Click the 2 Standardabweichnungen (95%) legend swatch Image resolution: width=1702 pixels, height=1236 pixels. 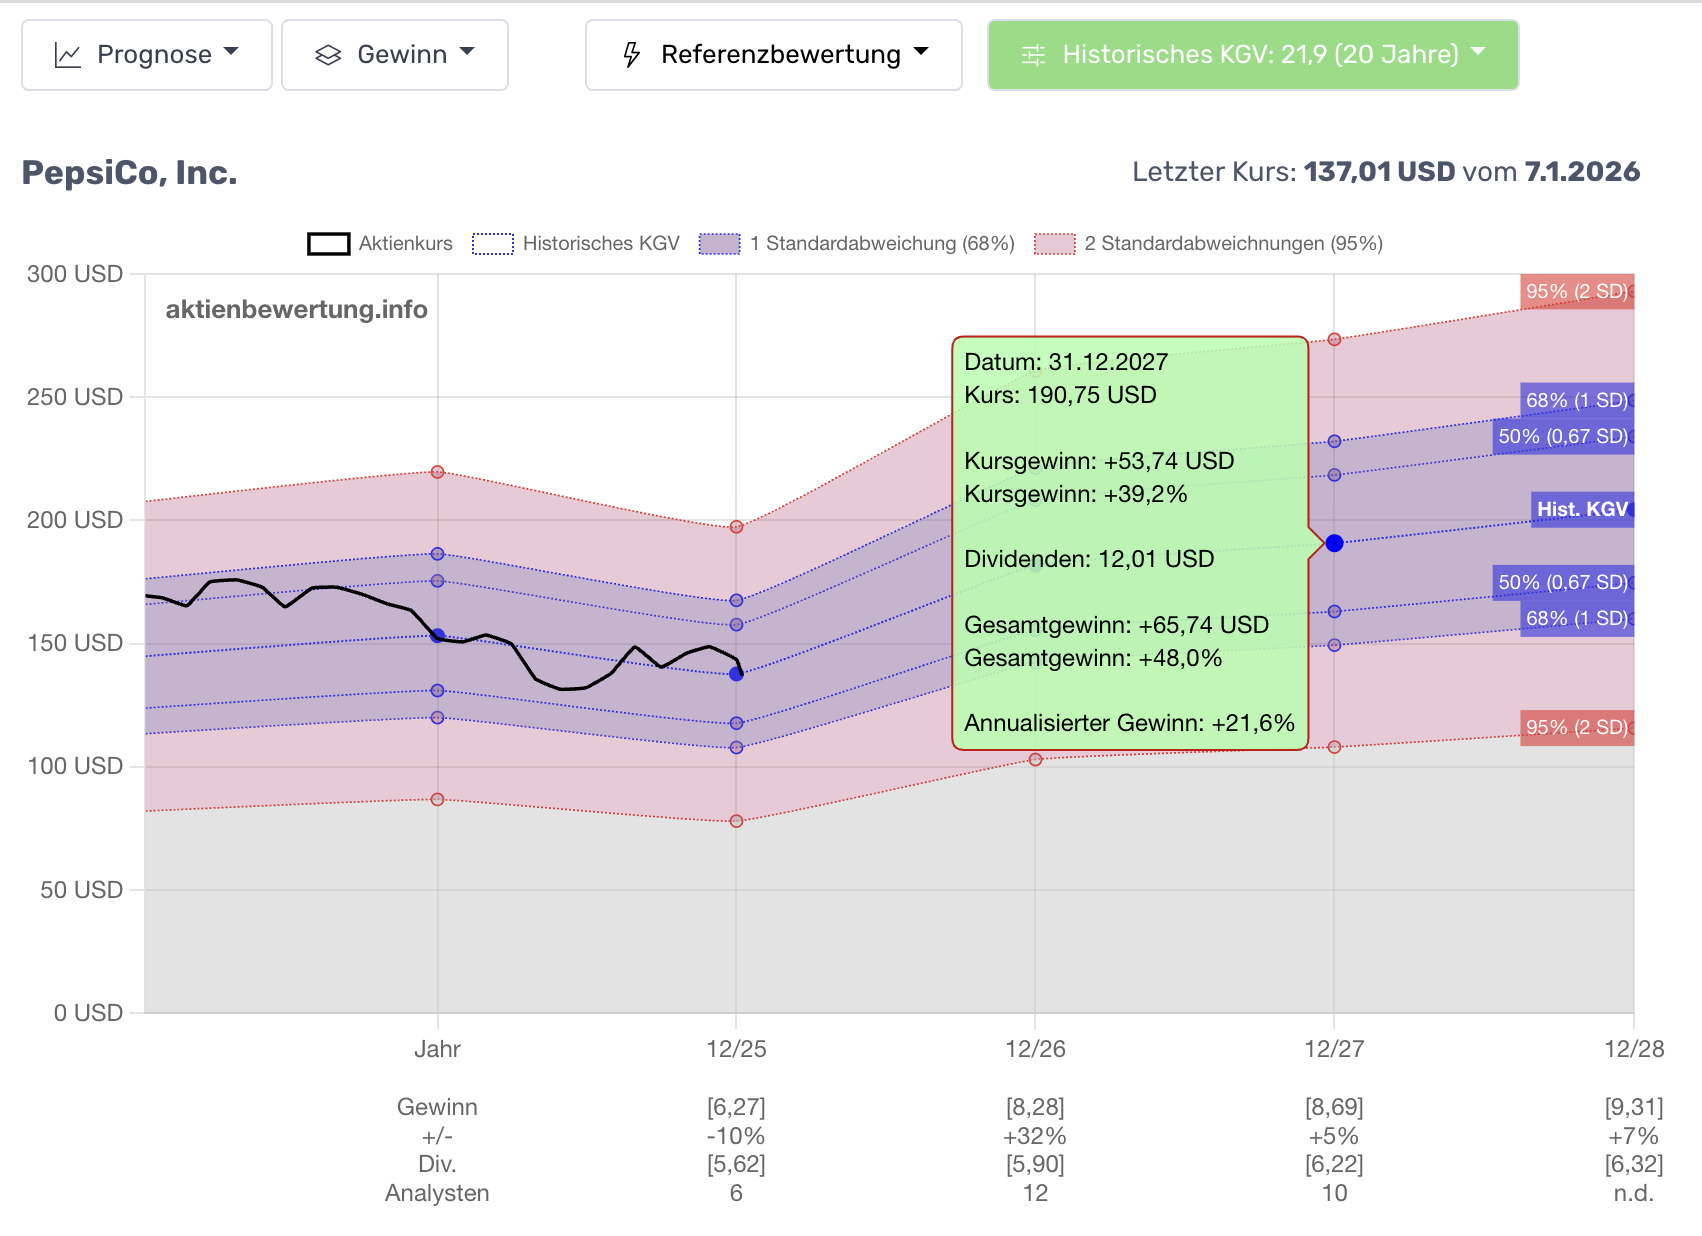point(1054,244)
